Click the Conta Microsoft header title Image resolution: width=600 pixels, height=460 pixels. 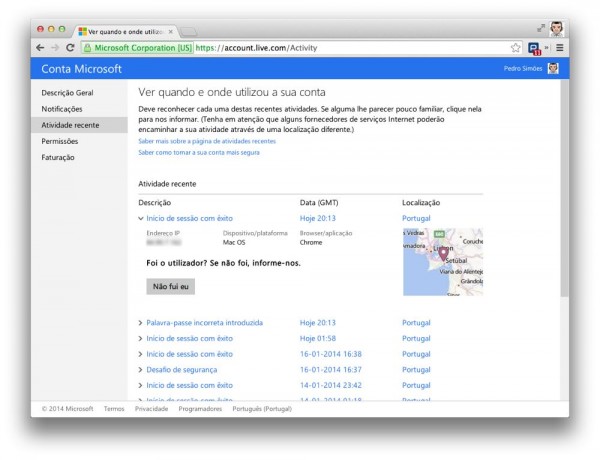click(x=82, y=69)
